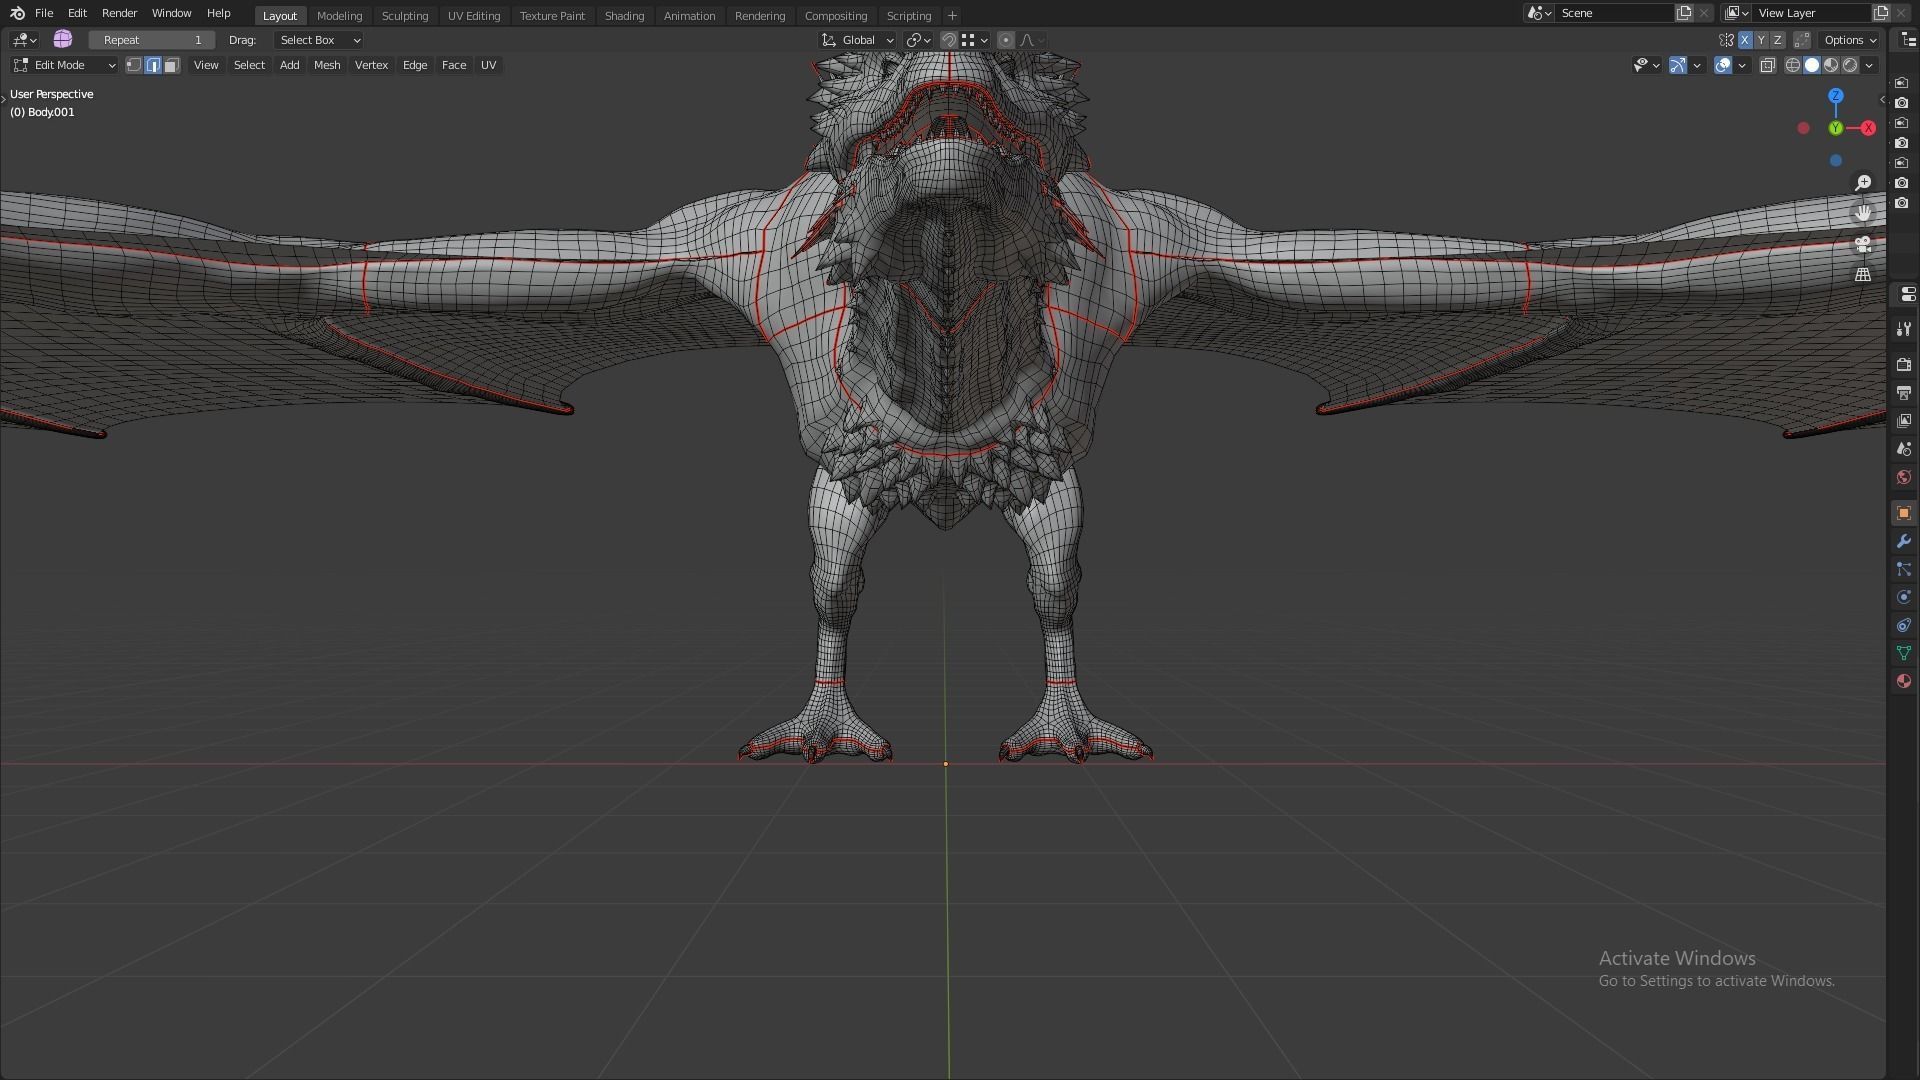Open the File menu

click(44, 13)
